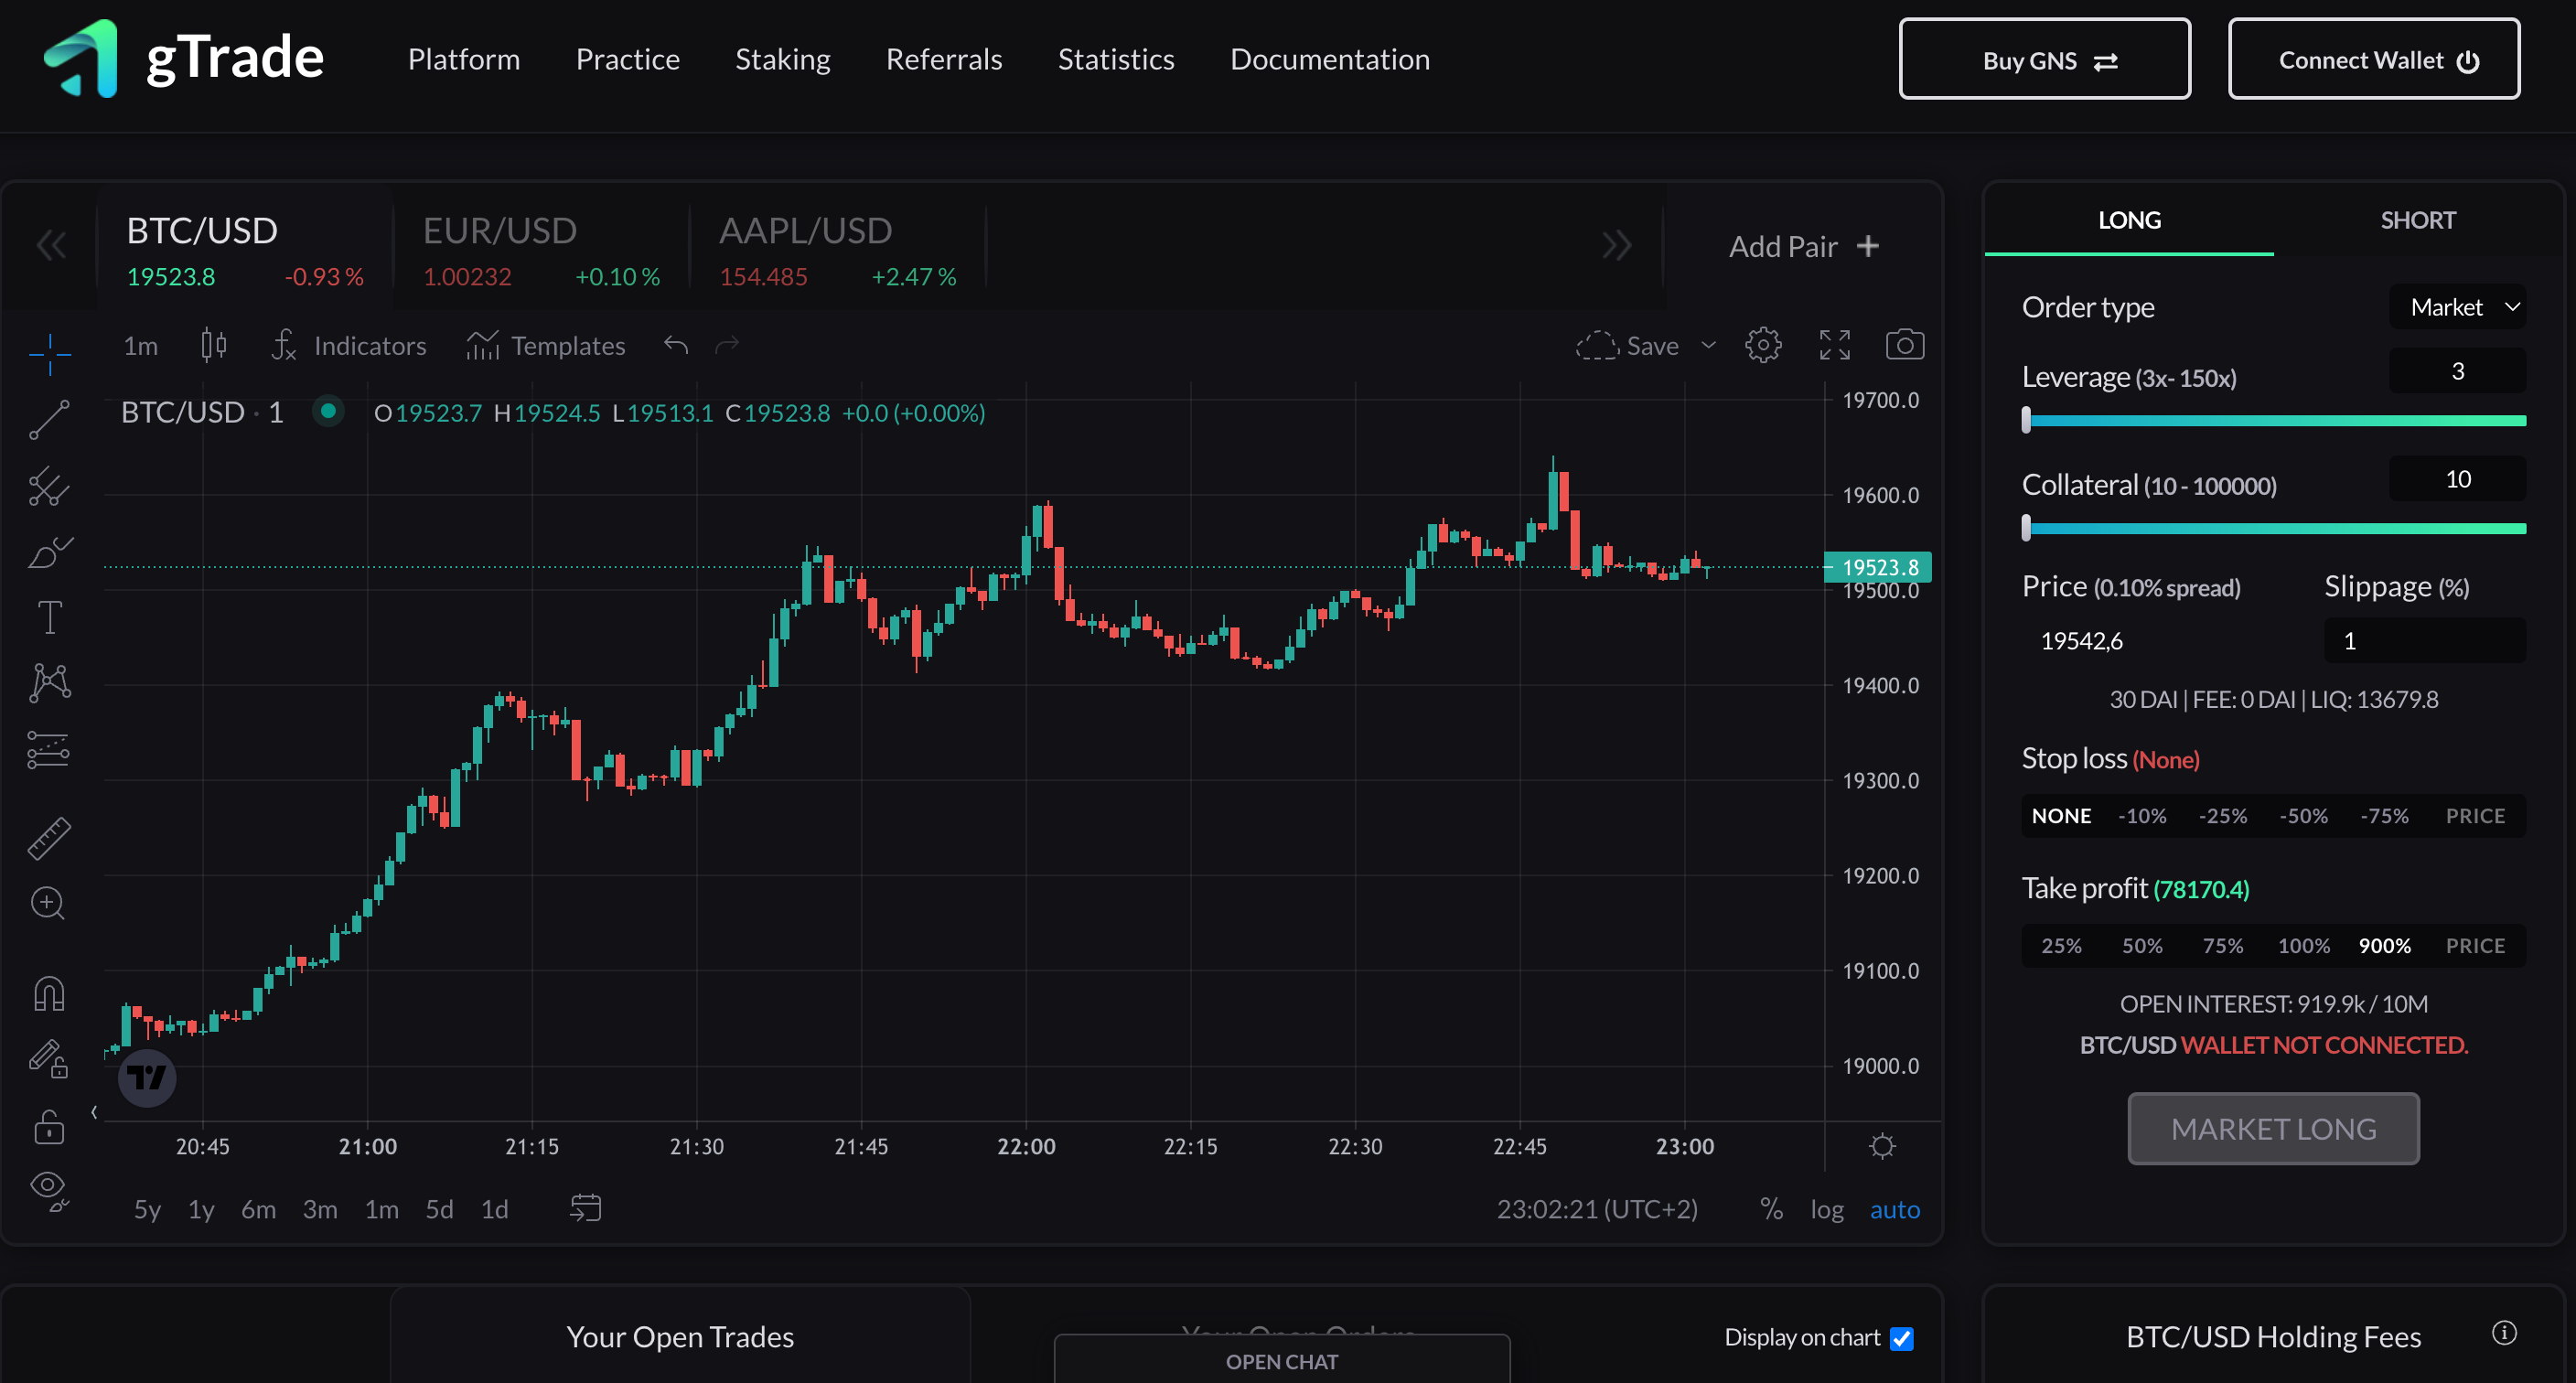Click the magnet snap mode icon

[49, 994]
